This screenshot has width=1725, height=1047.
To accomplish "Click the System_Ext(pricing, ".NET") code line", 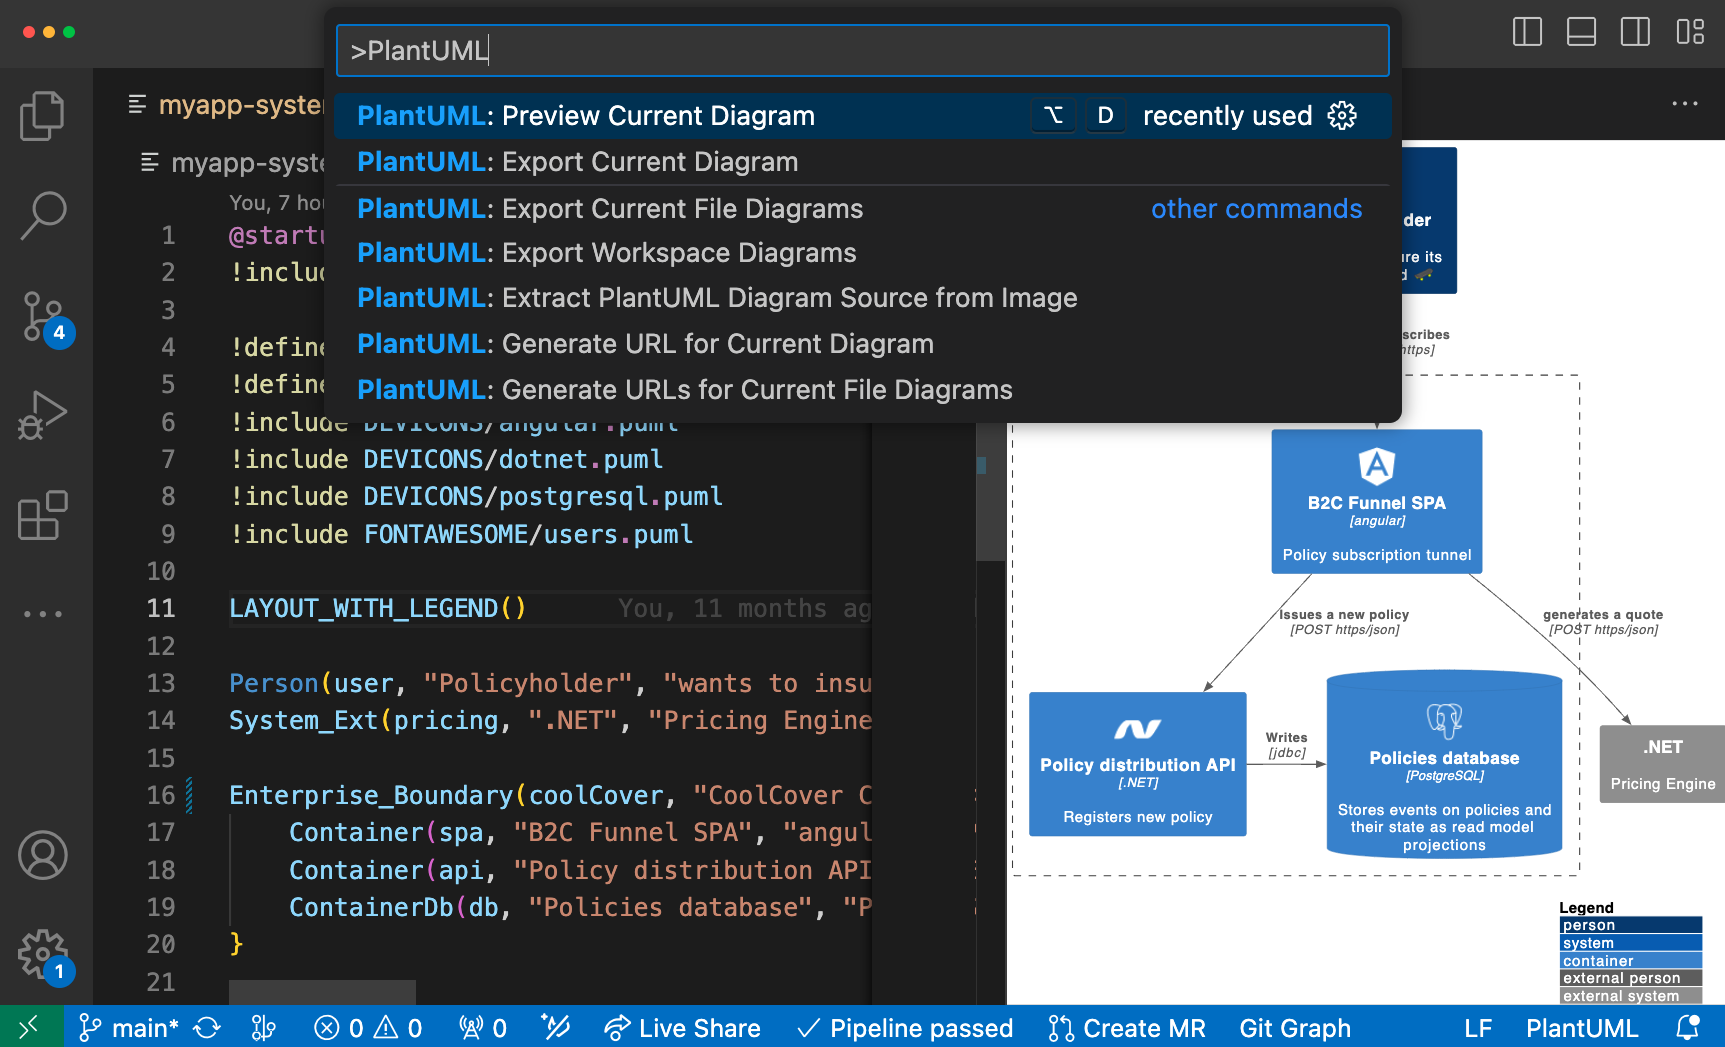I will pyautogui.click(x=550, y=720).
